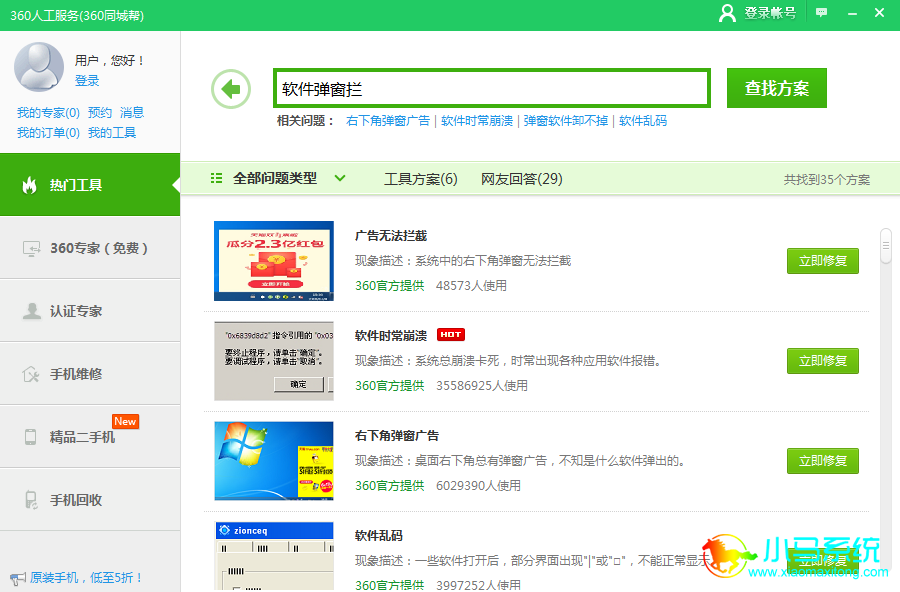Click the 查找方案 search button
This screenshot has width=900, height=592.
[x=777, y=88]
